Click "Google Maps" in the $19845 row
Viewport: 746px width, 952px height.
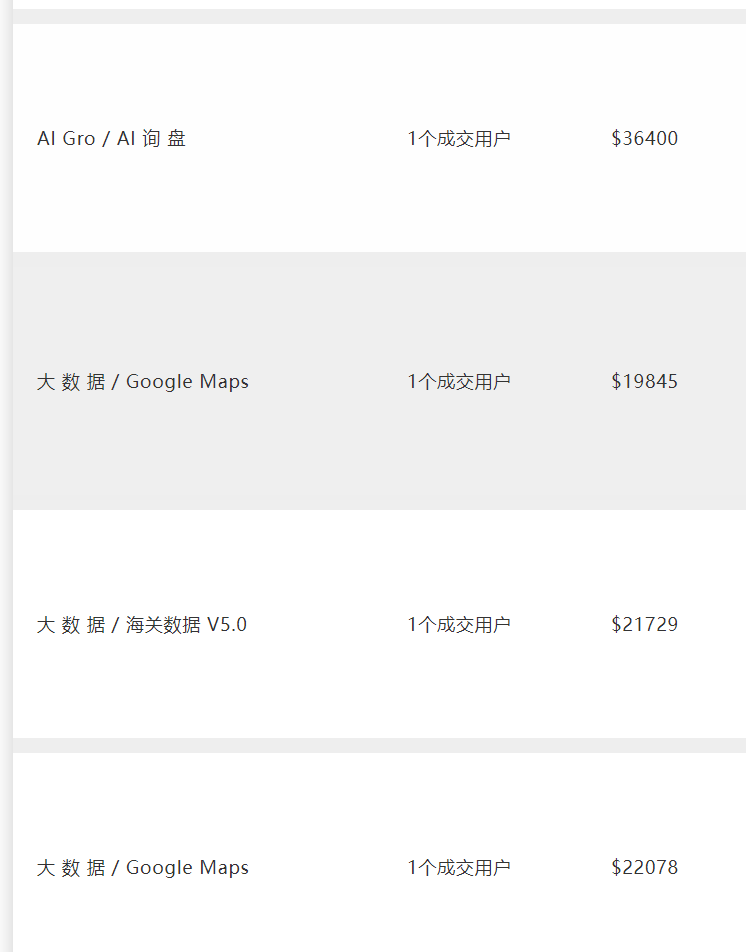pyautogui.click(x=187, y=382)
